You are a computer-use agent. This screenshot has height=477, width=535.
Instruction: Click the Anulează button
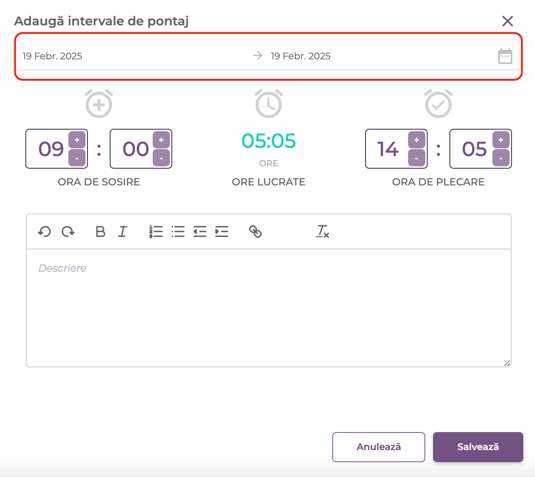379,447
